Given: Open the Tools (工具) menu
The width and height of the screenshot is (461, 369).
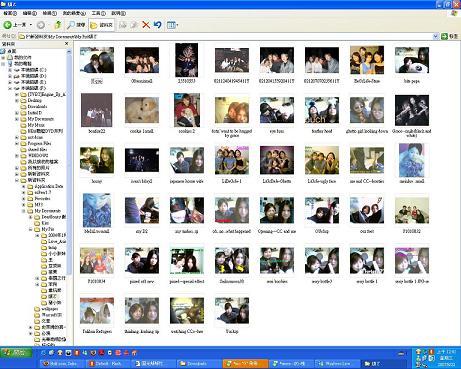Looking at the screenshot, I should (x=98, y=13).
